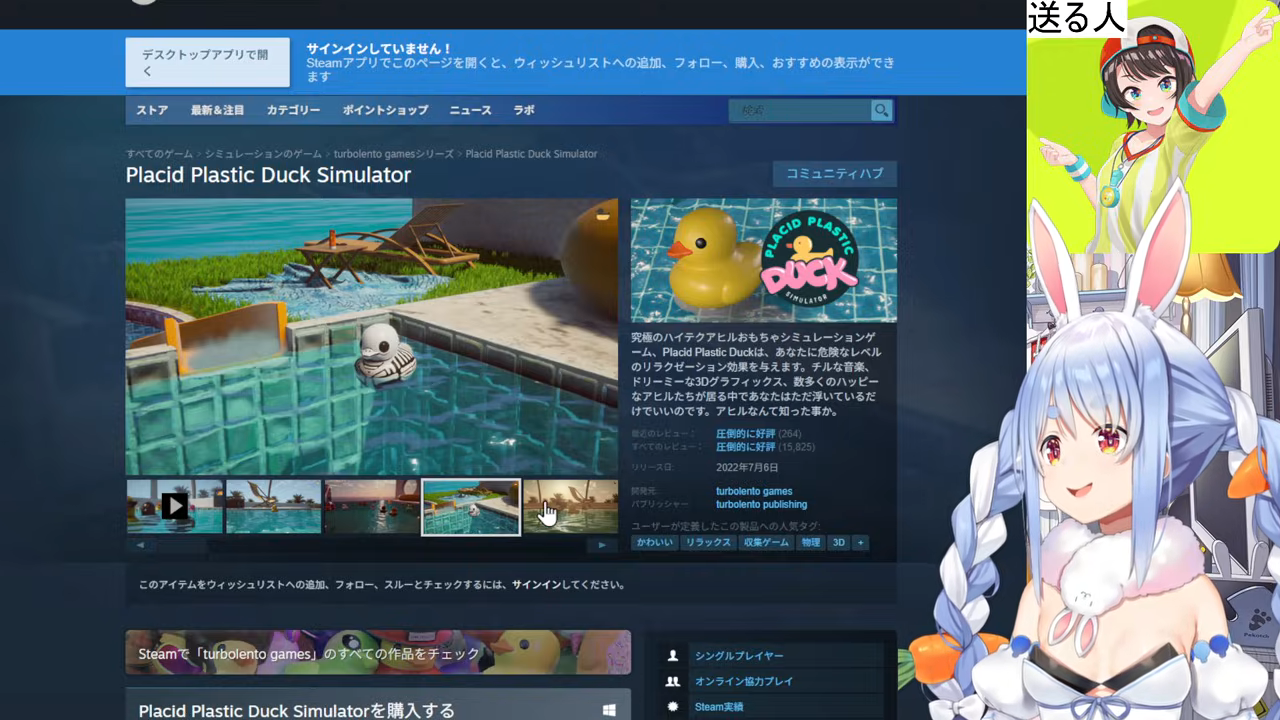
Task: Open the 最新&注目 menu
Action: [x=217, y=110]
